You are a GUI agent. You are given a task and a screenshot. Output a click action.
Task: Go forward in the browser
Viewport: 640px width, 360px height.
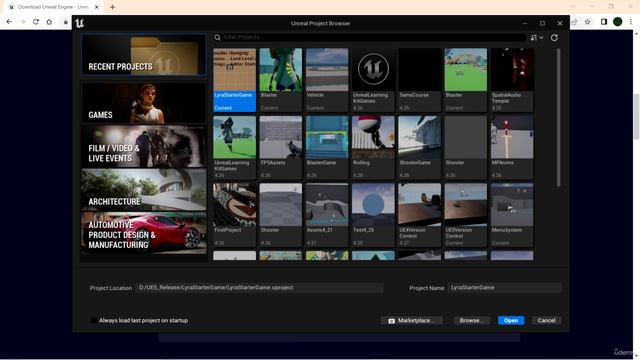(x=22, y=22)
